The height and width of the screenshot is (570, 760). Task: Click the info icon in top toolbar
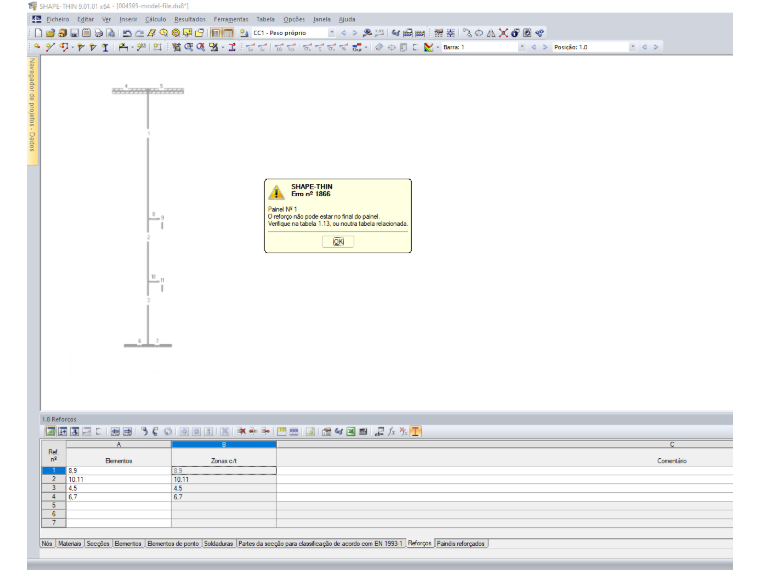[x=515, y=33]
